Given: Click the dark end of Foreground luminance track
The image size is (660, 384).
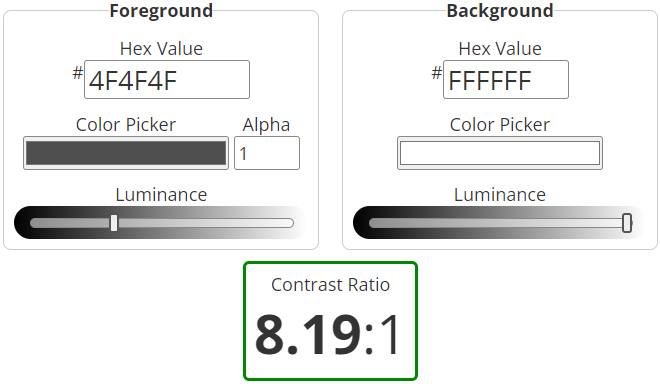Looking at the screenshot, I should click(37, 223).
